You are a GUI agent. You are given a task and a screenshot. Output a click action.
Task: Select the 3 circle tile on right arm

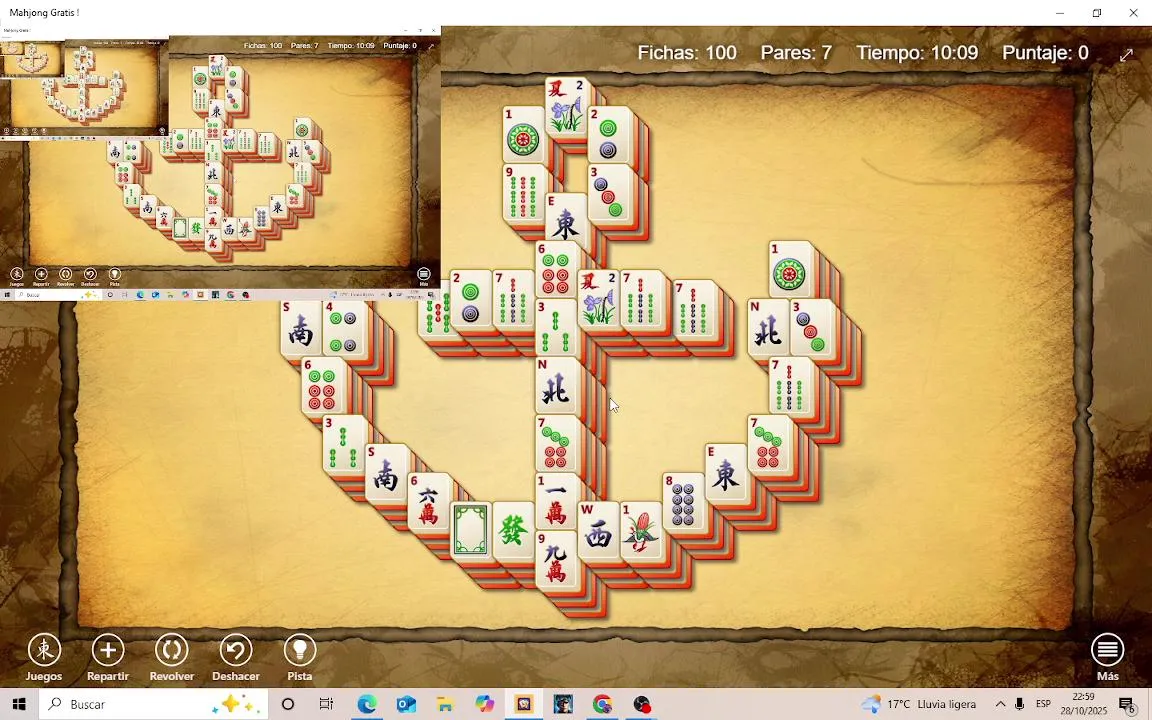point(811,327)
